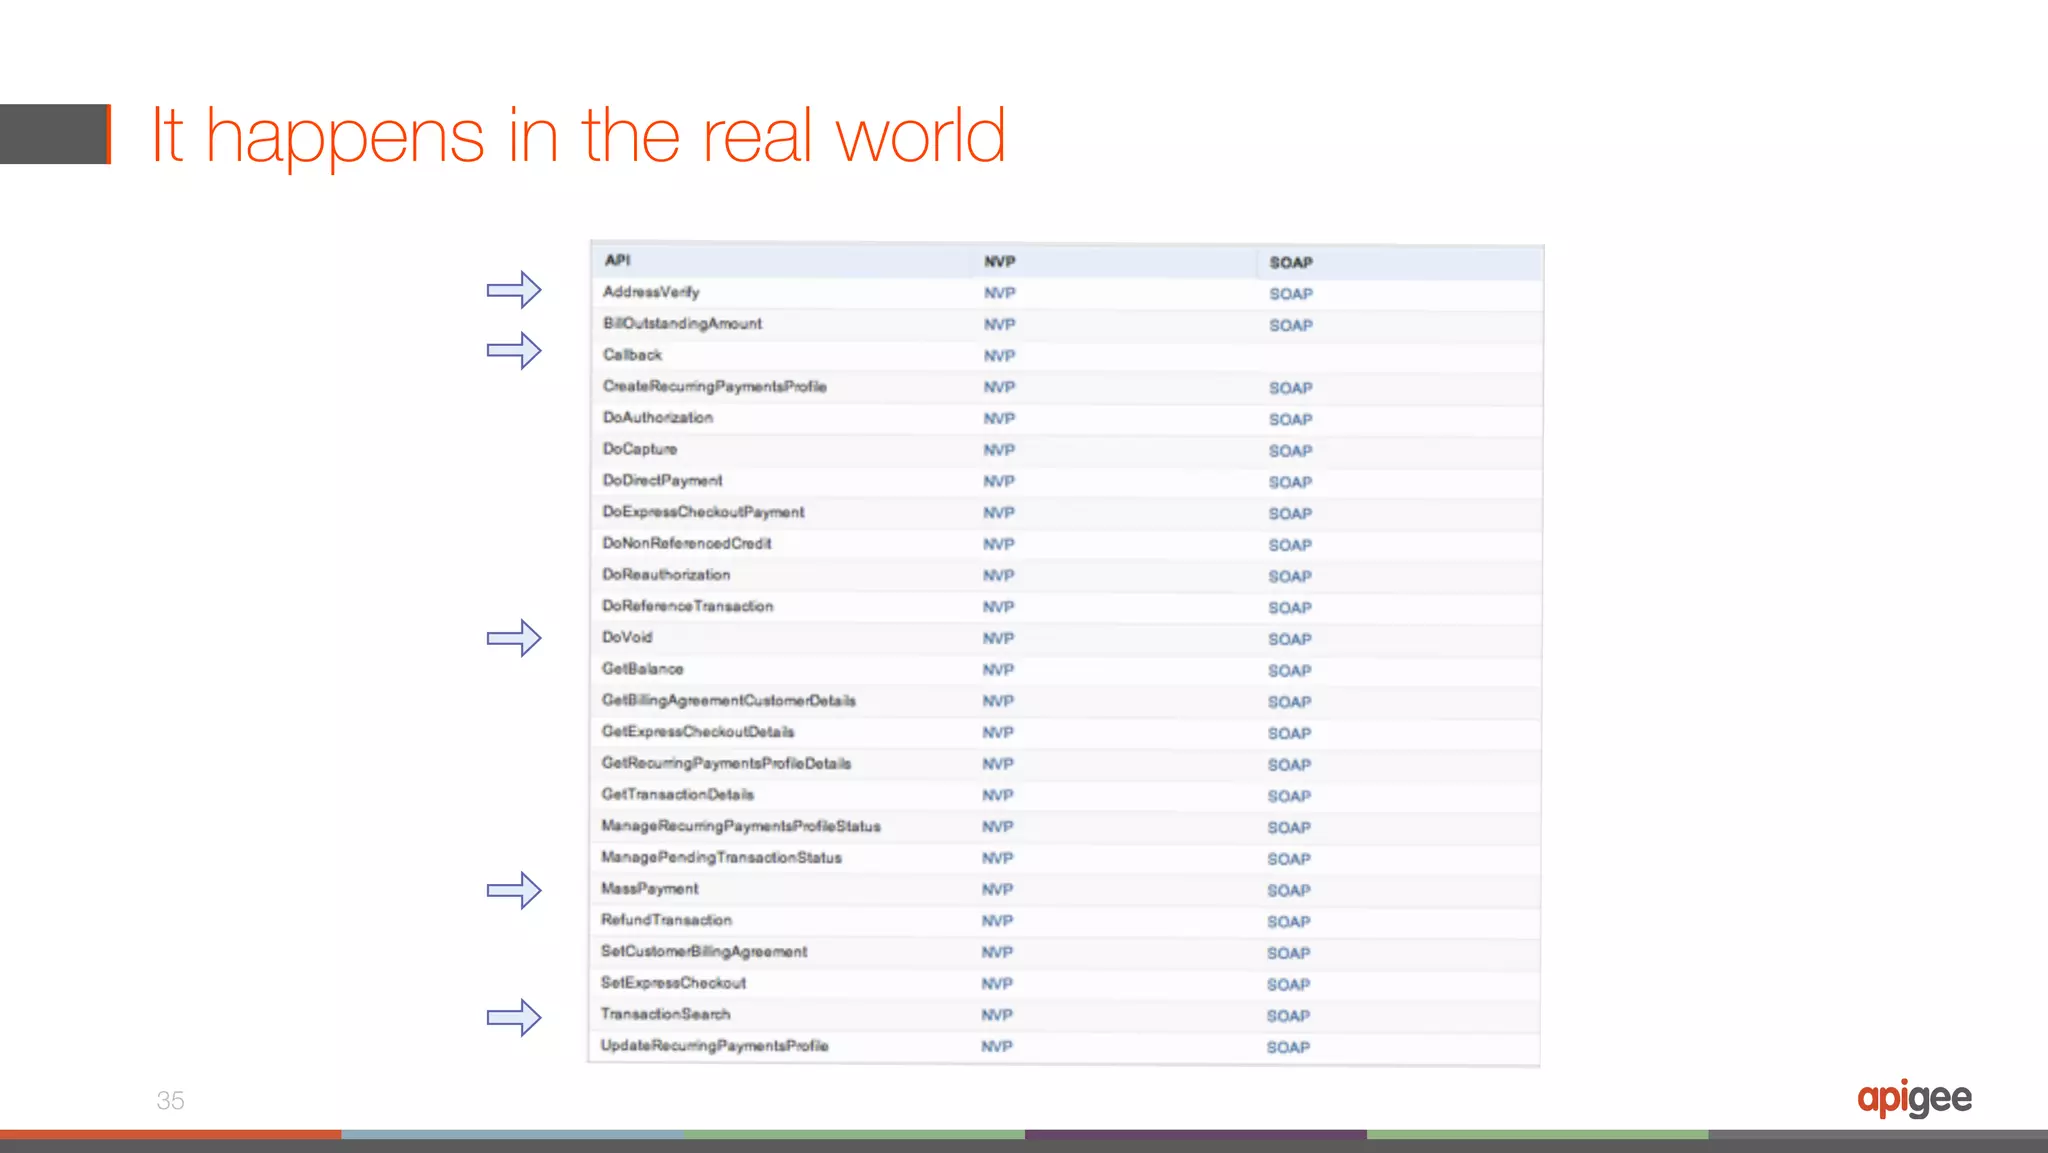The height and width of the screenshot is (1153, 2048).
Task: Open the SOAP link for BillOutstandingAmount
Action: click(x=1291, y=325)
